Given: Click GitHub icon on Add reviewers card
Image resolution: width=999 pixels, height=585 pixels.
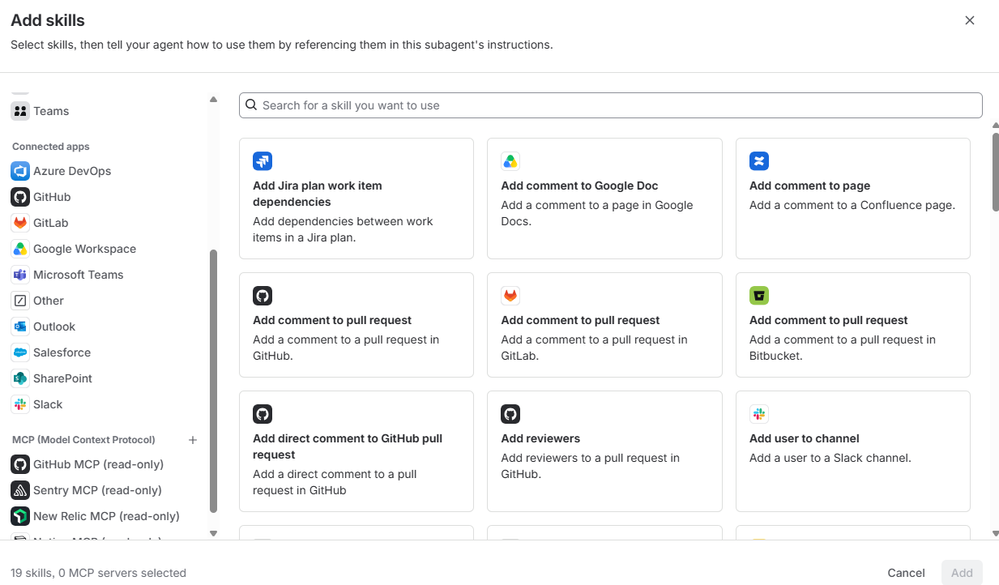Looking at the screenshot, I should click(510, 414).
